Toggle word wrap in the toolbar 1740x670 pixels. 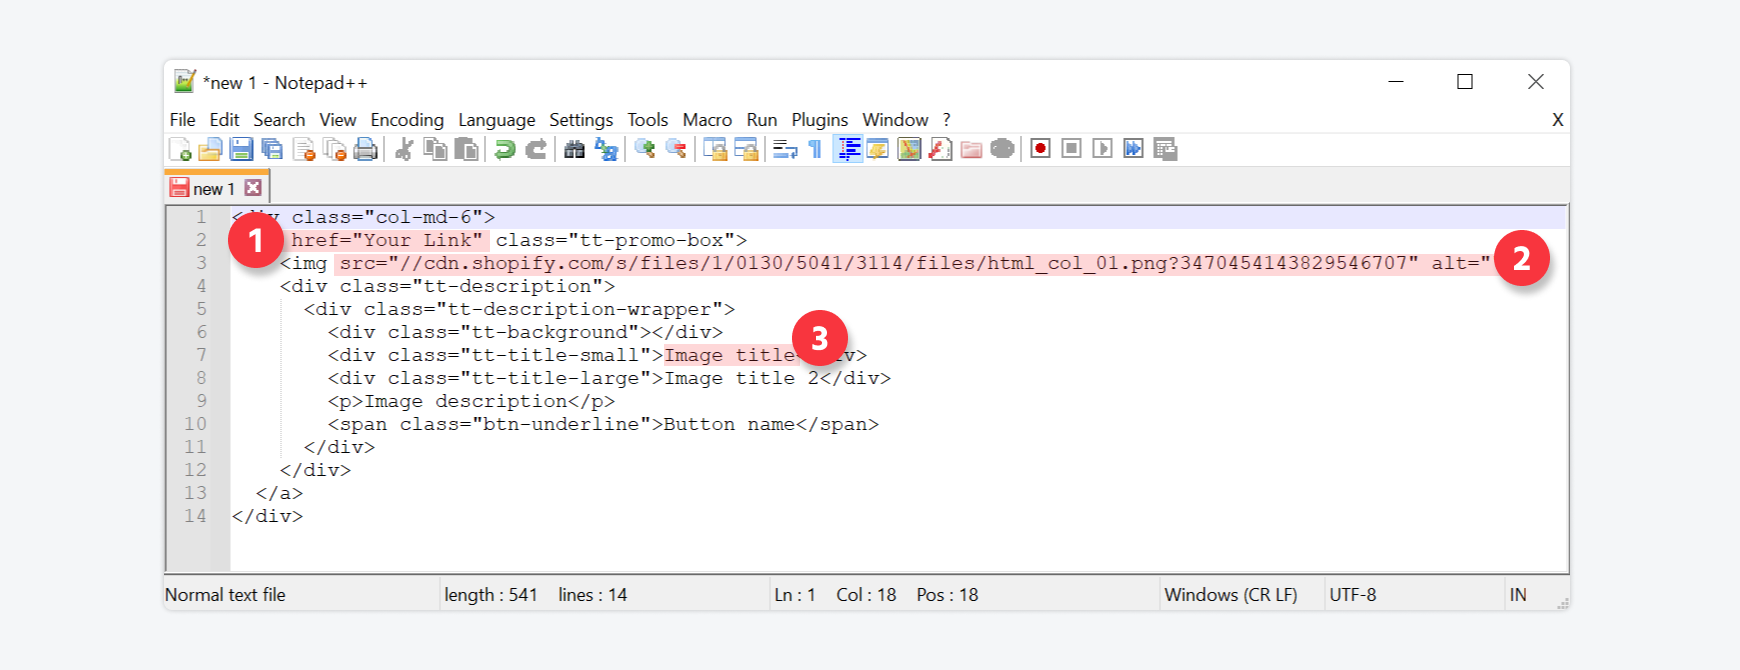click(x=785, y=149)
